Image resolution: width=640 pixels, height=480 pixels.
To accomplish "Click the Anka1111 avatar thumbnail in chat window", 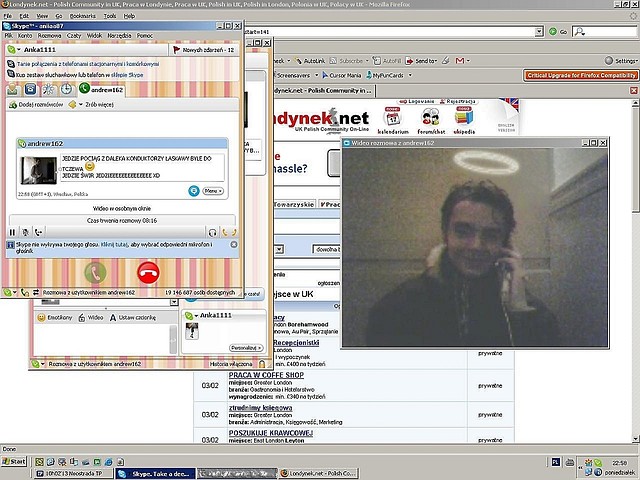I will click(192, 331).
